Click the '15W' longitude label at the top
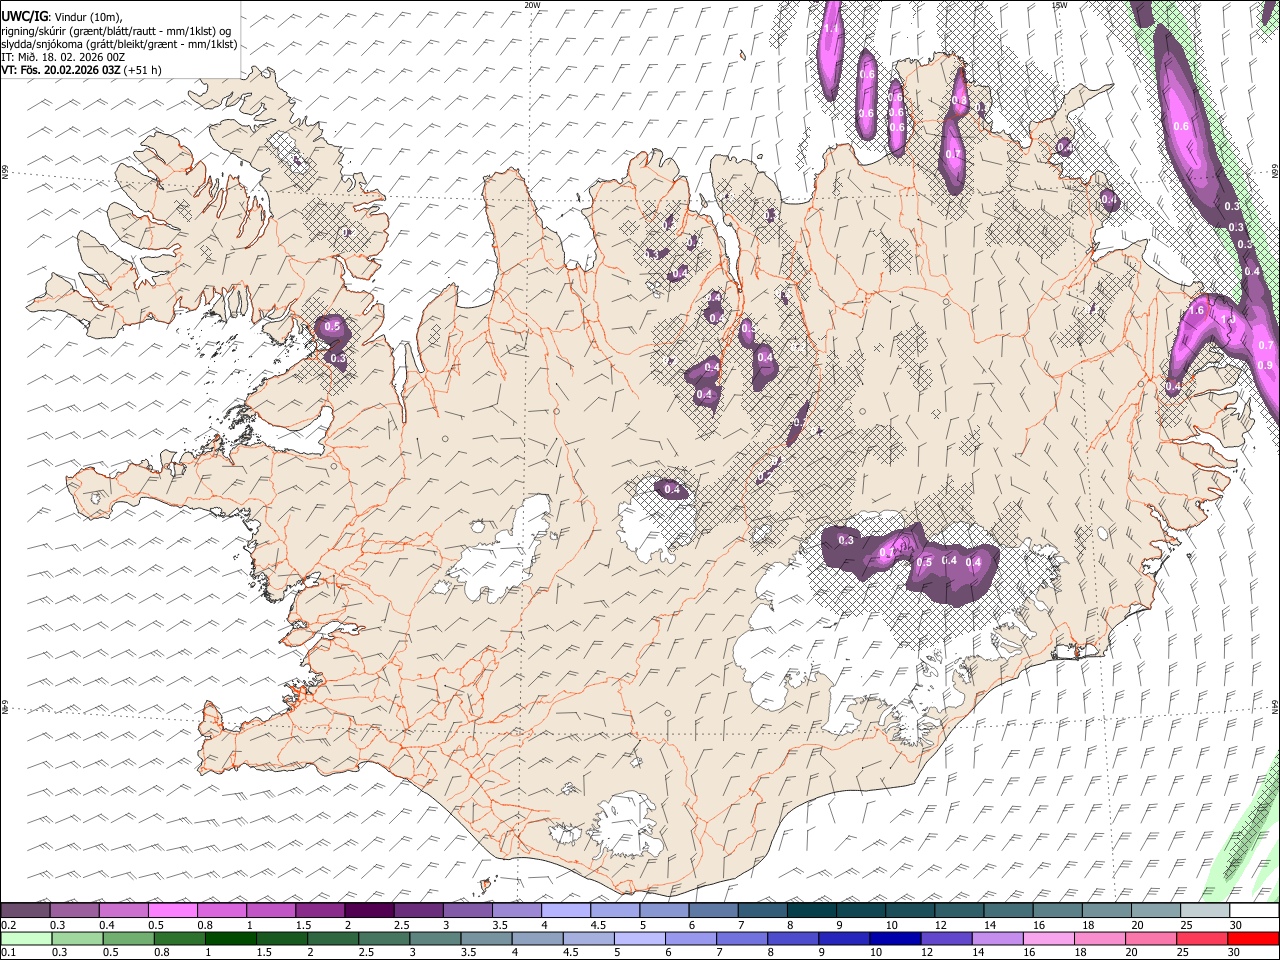1280x960 pixels. (1059, 5)
